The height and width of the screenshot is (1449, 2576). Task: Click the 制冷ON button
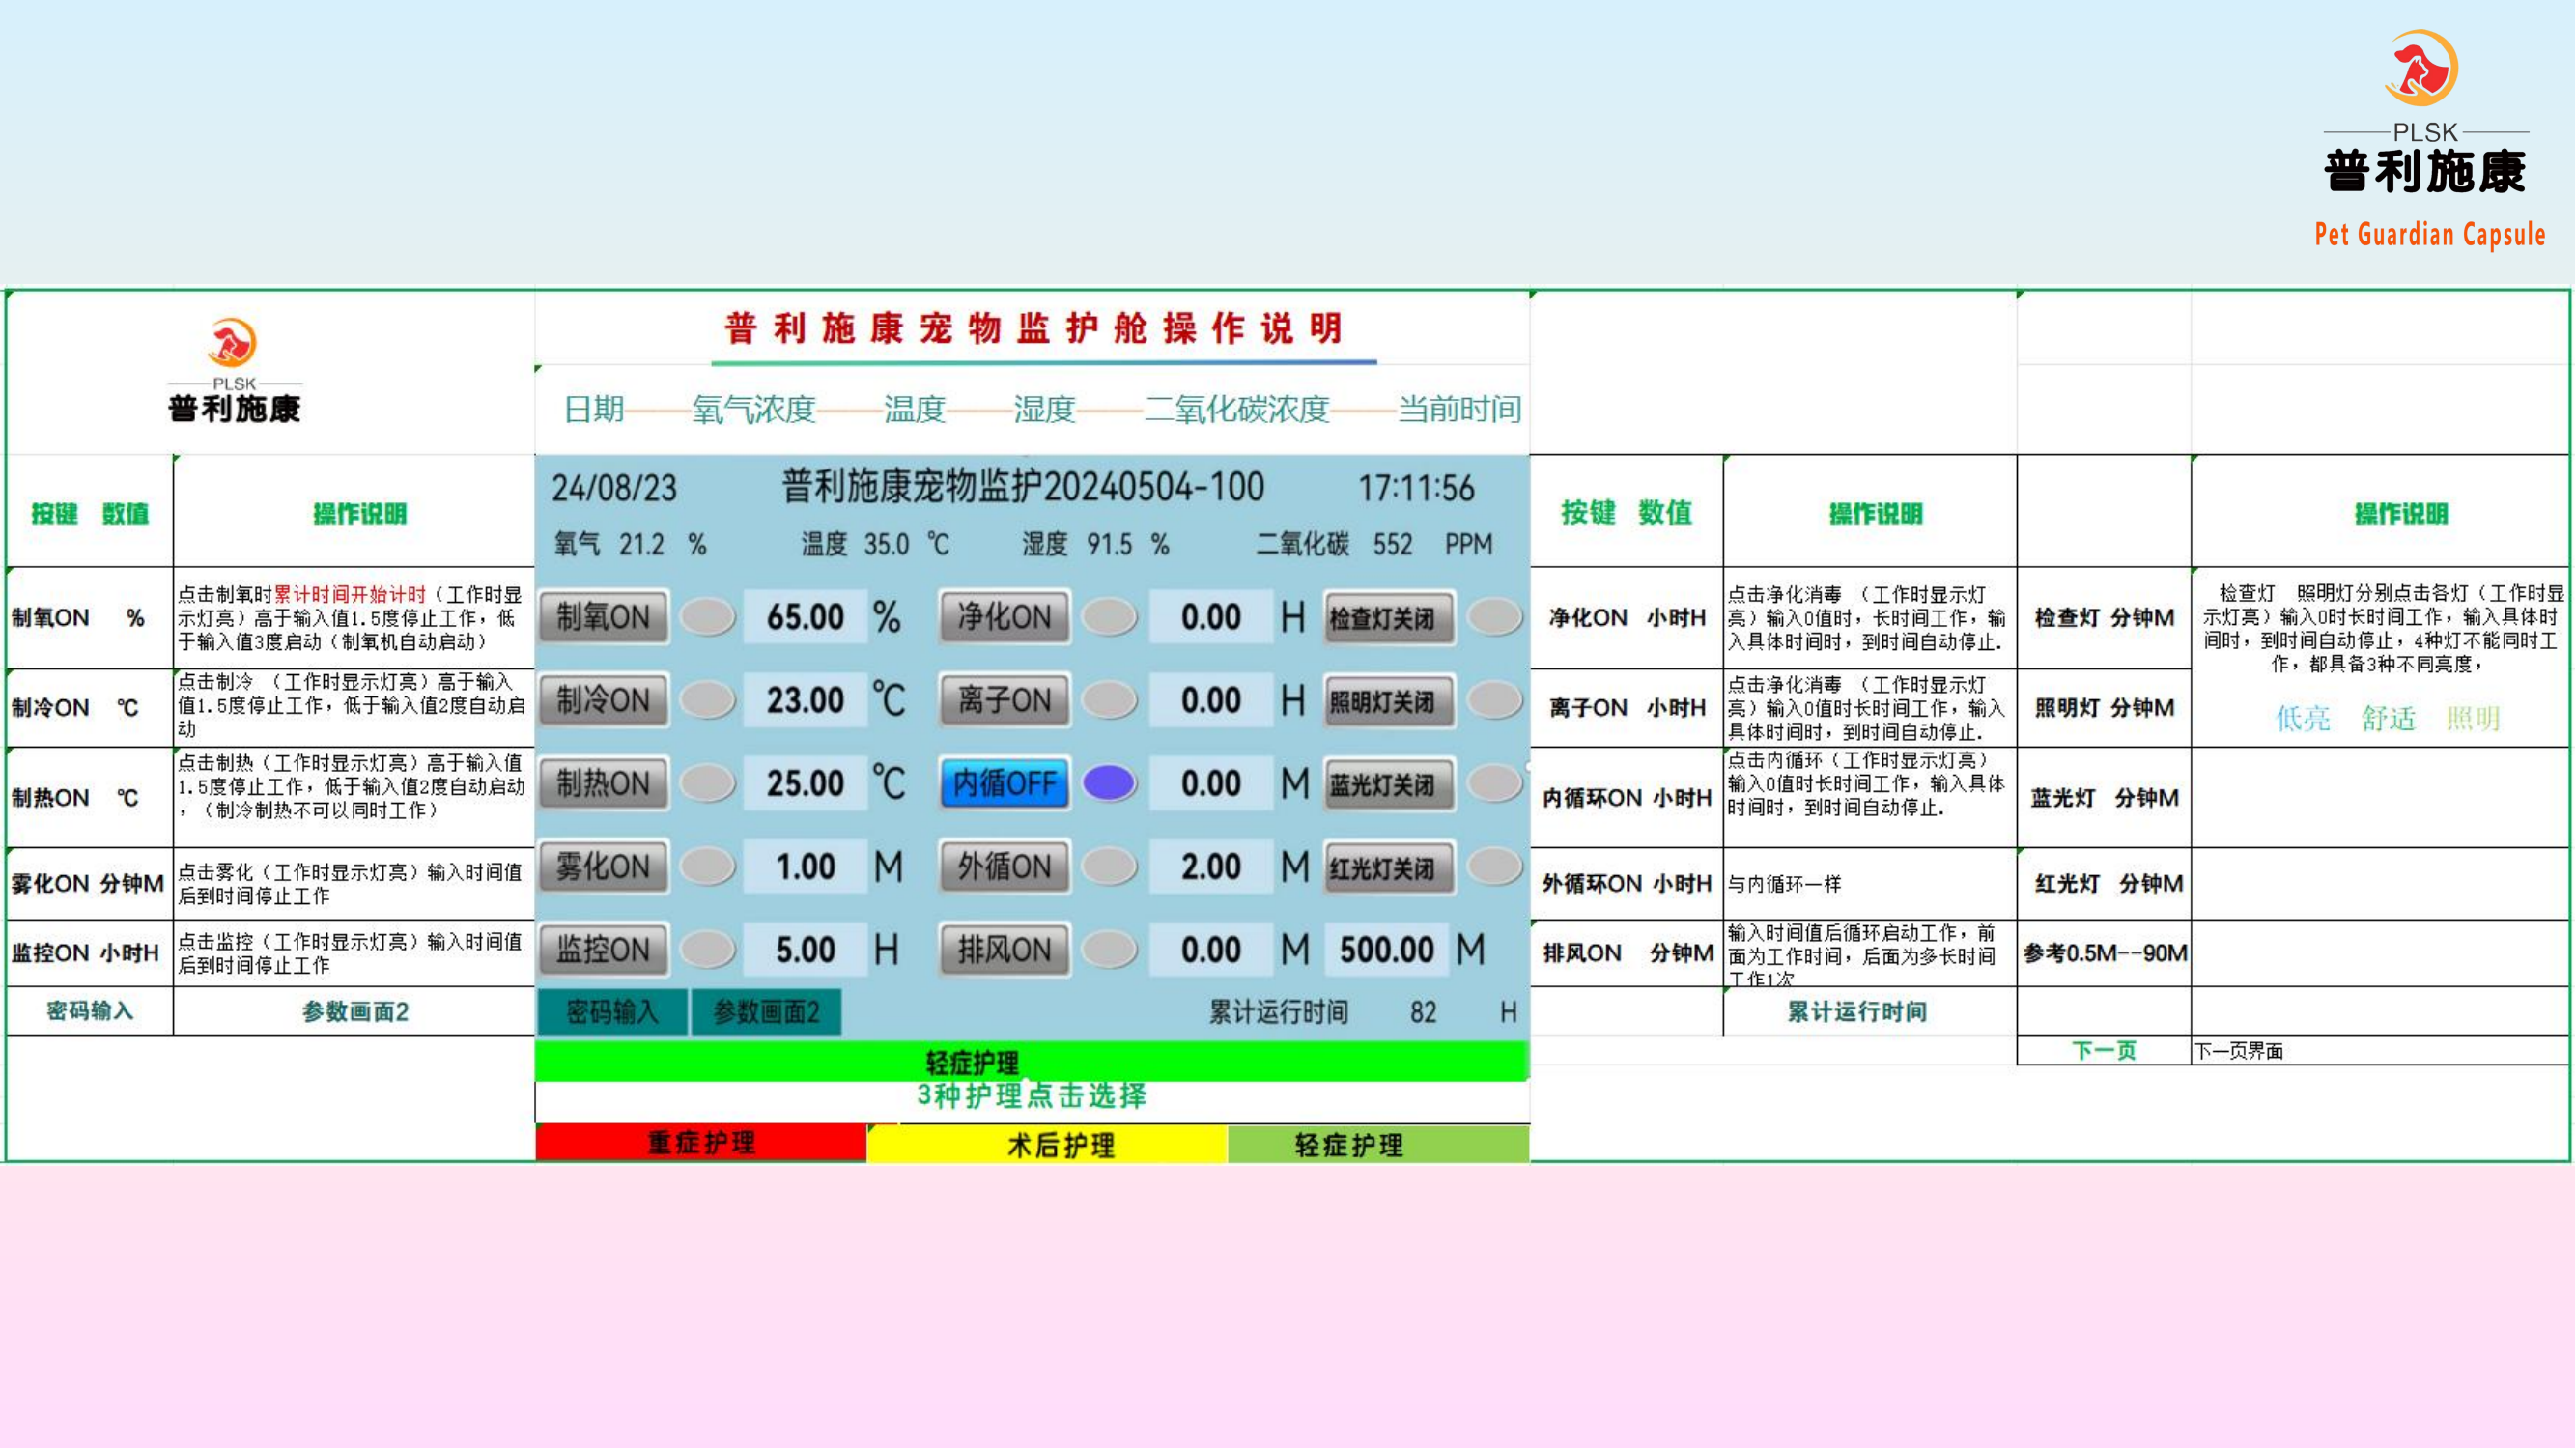603,700
